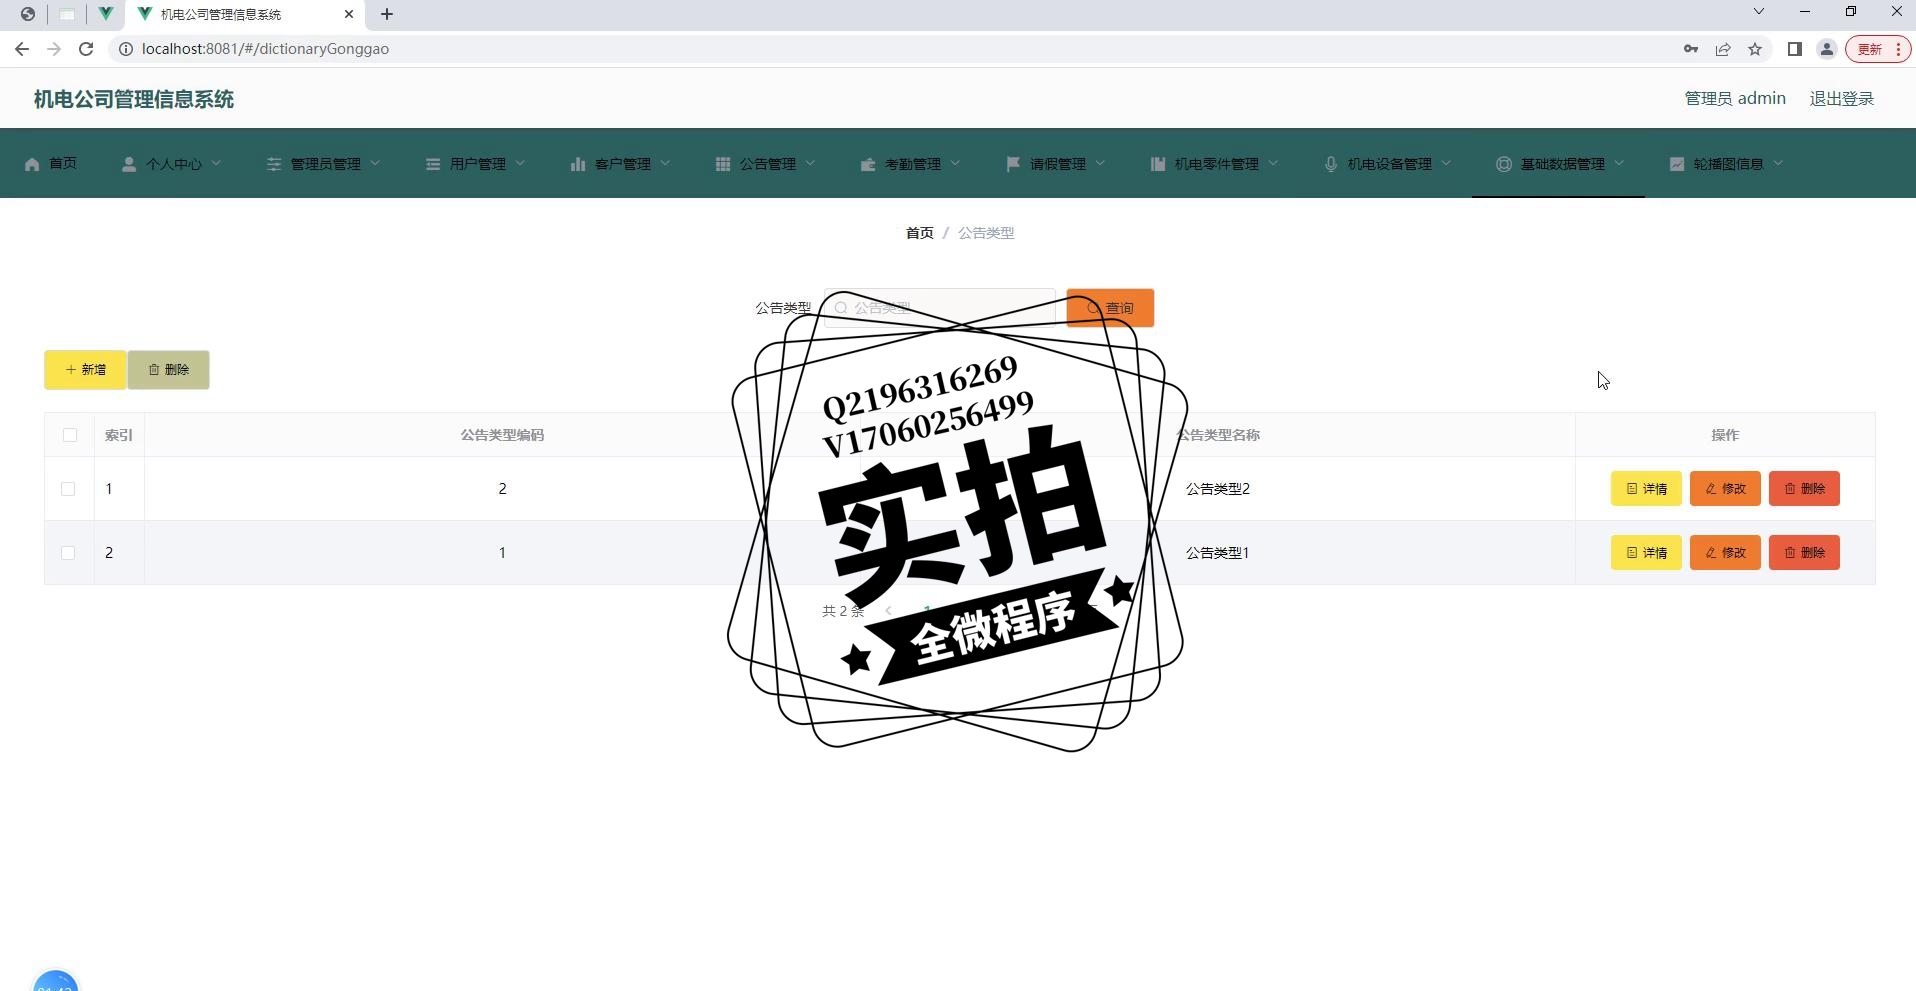Click the grid icon beside 公告管理
The height and width of the screenshot is (991, 1916).
[x=723, y=164]
